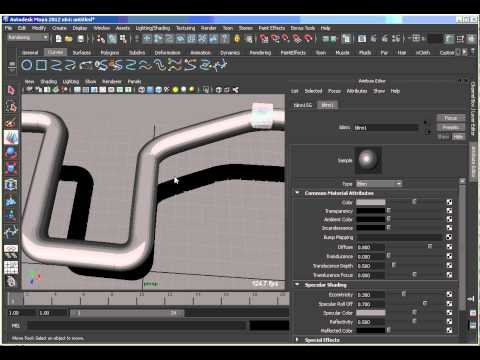Image resolution: width=480 pixels, height=360 pixels.
Task: Click the yellow lock icon in status line
Action: click(x=237, y=39)
